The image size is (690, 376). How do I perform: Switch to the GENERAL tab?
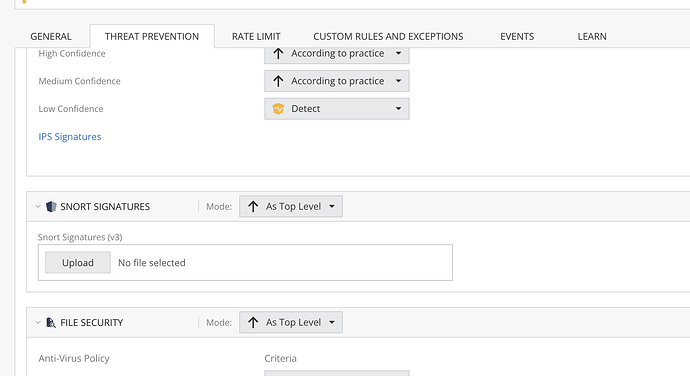tap(51, 37)
